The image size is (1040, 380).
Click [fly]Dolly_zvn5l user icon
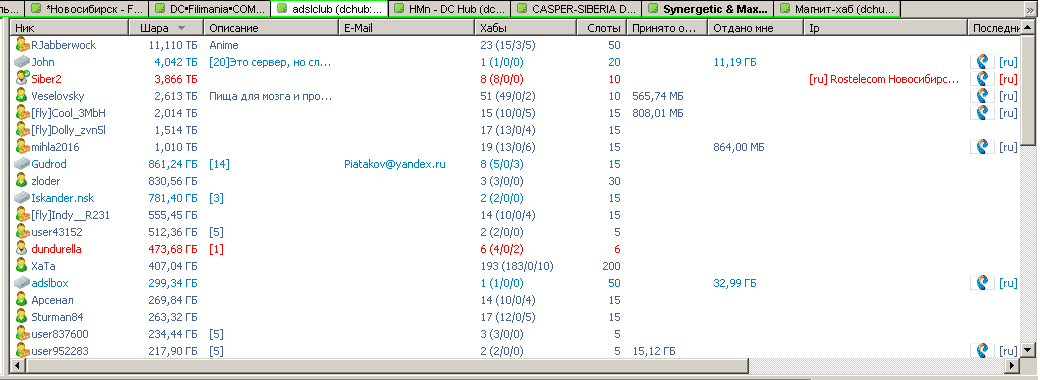[x=23, y=130]
